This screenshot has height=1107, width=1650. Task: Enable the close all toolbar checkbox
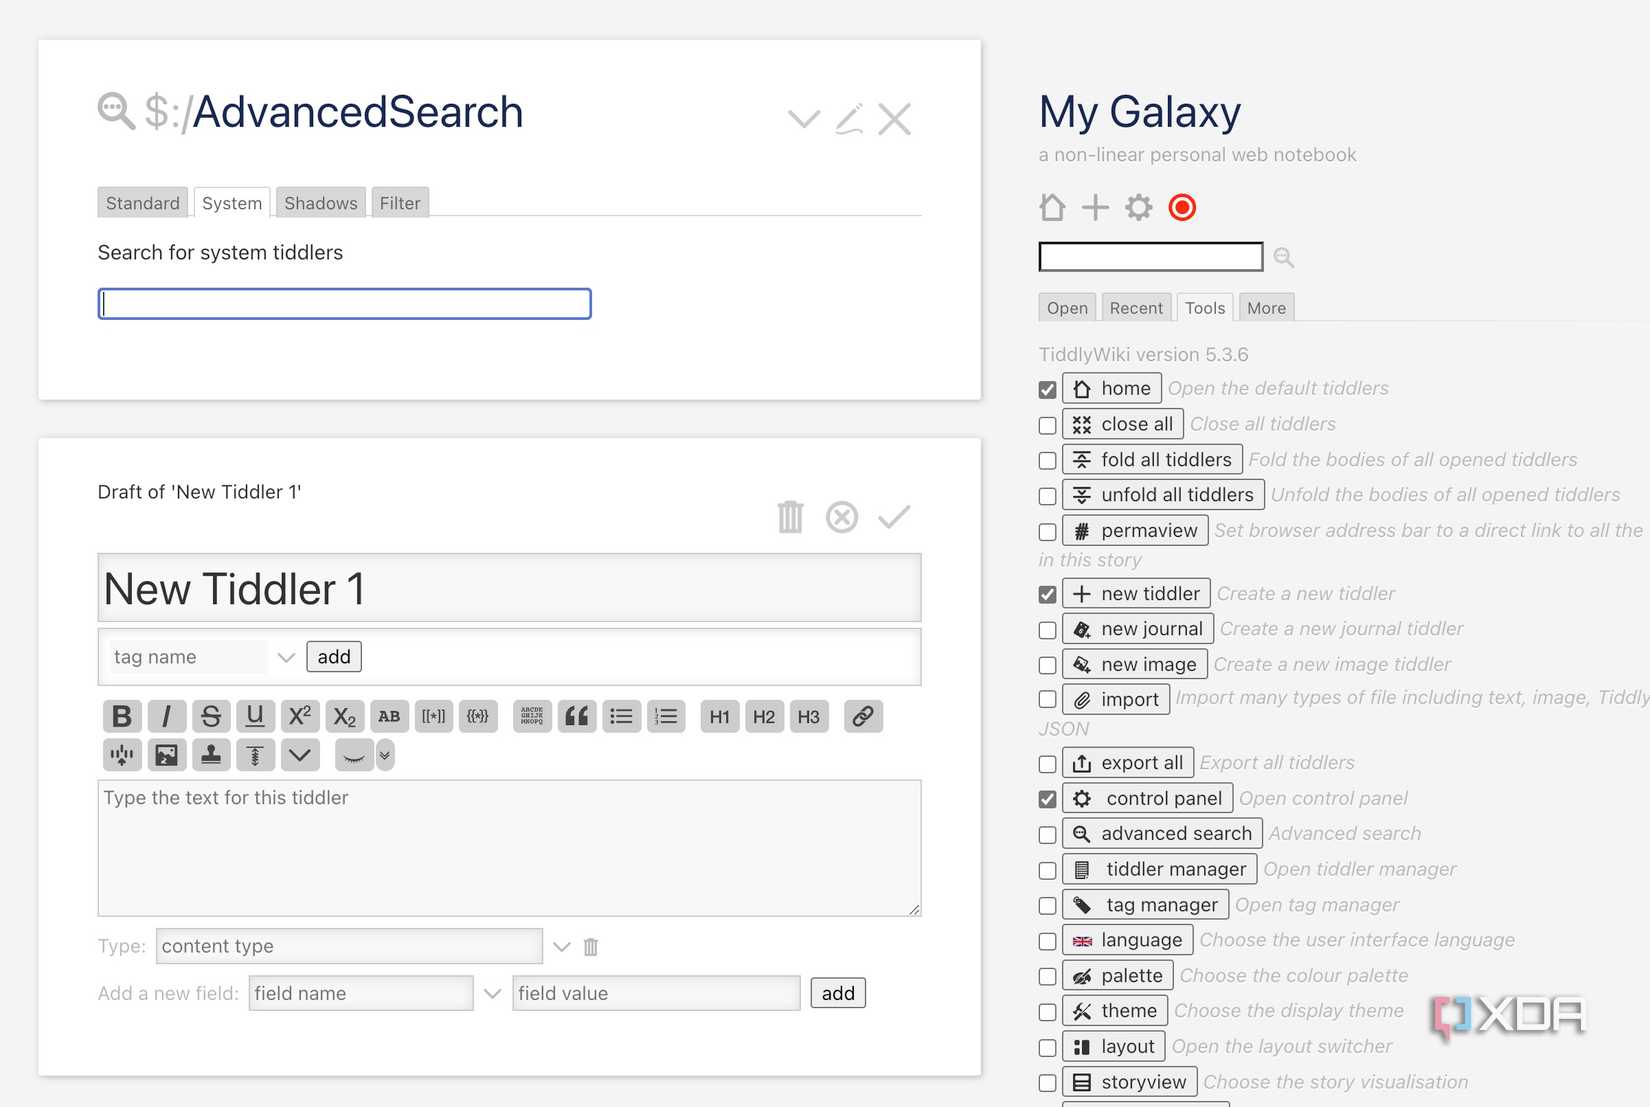pyautogui.click(x=1047, y=425)
